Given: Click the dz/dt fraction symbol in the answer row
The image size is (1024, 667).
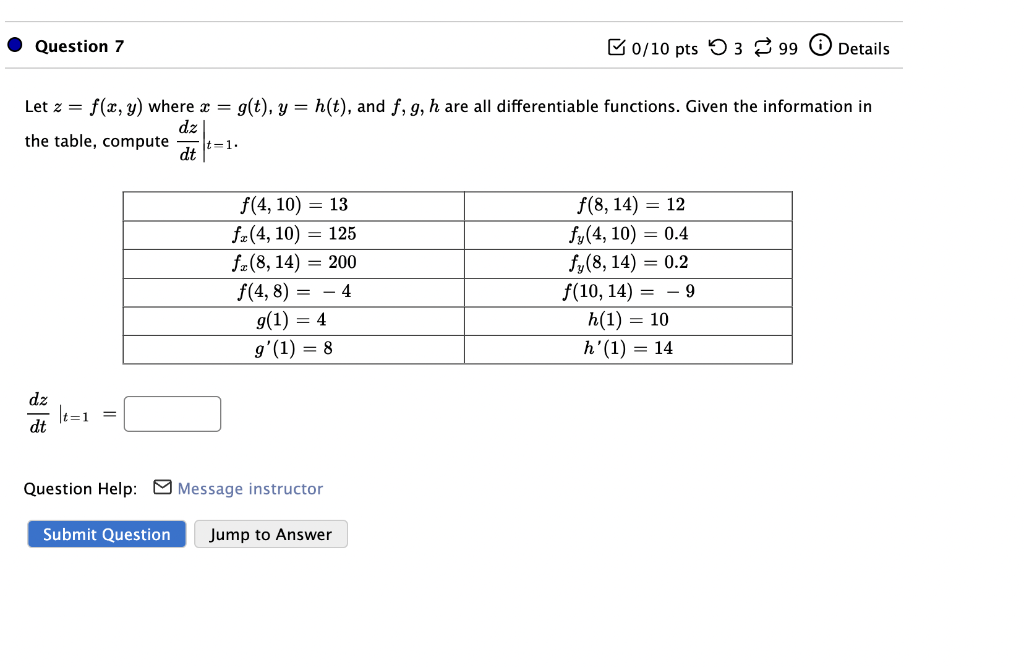Looking at the screenshot, I should click(x=38, y=411).
